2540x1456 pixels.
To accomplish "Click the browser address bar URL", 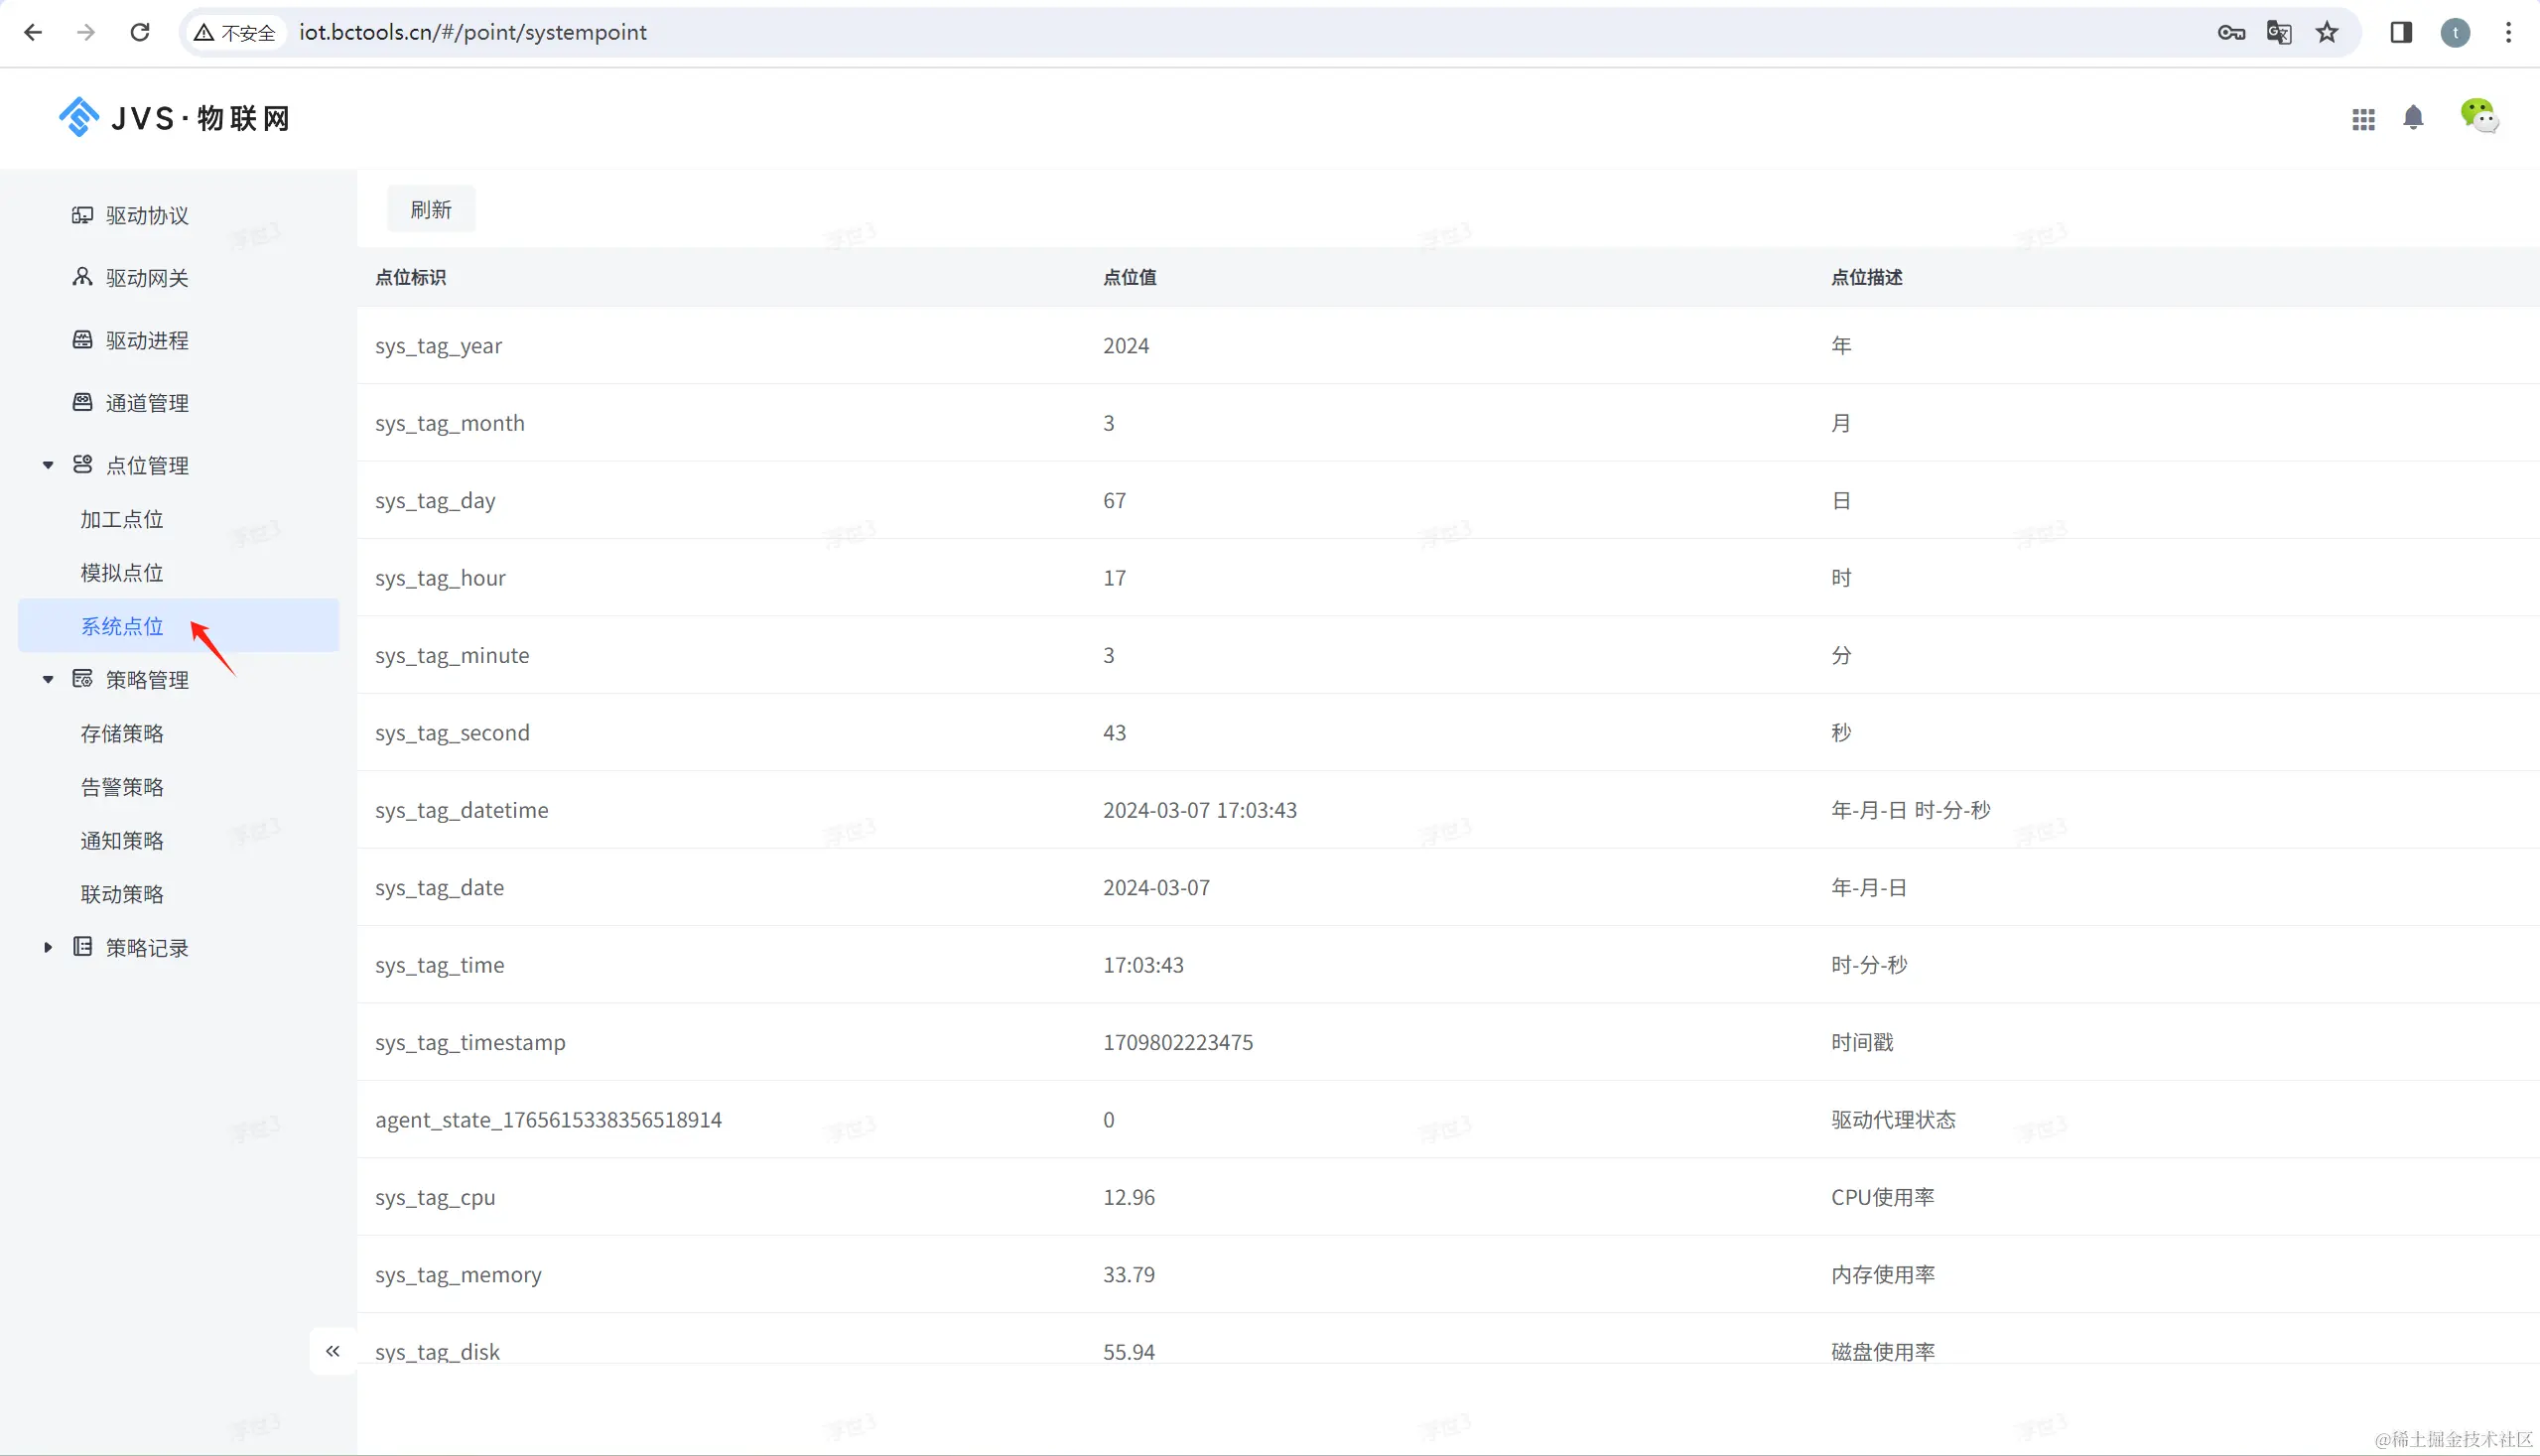I will (472, 33).
